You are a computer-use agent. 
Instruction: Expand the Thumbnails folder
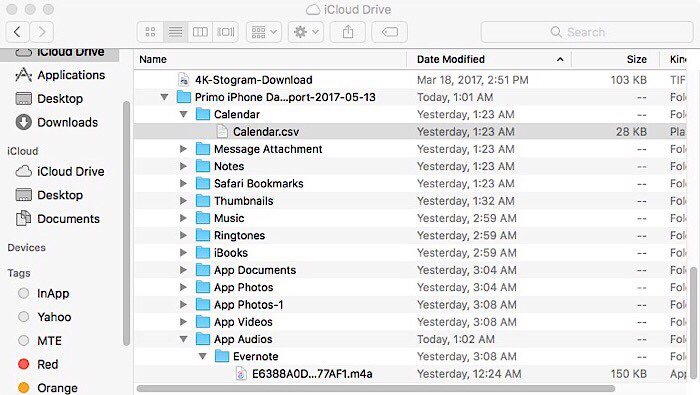tap(183, 201)
